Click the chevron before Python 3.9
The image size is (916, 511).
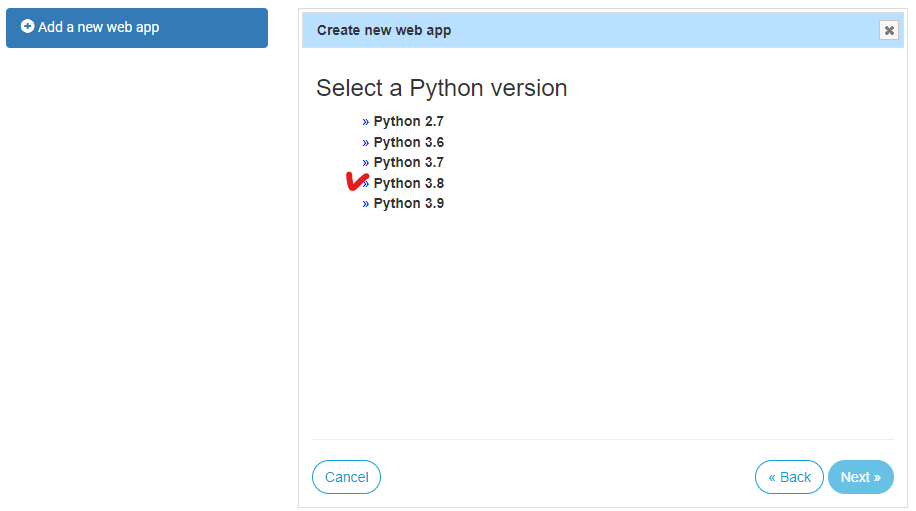point(366,204)
